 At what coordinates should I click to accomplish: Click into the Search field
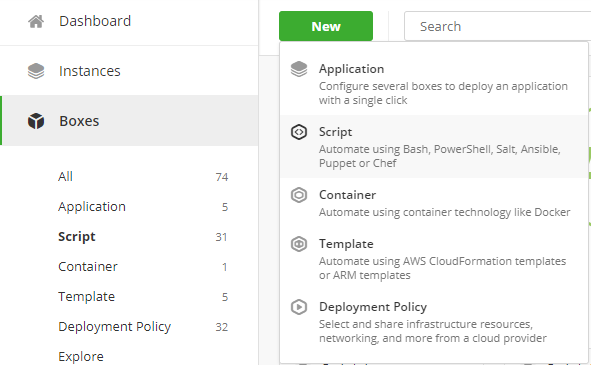tap(498, 26)
